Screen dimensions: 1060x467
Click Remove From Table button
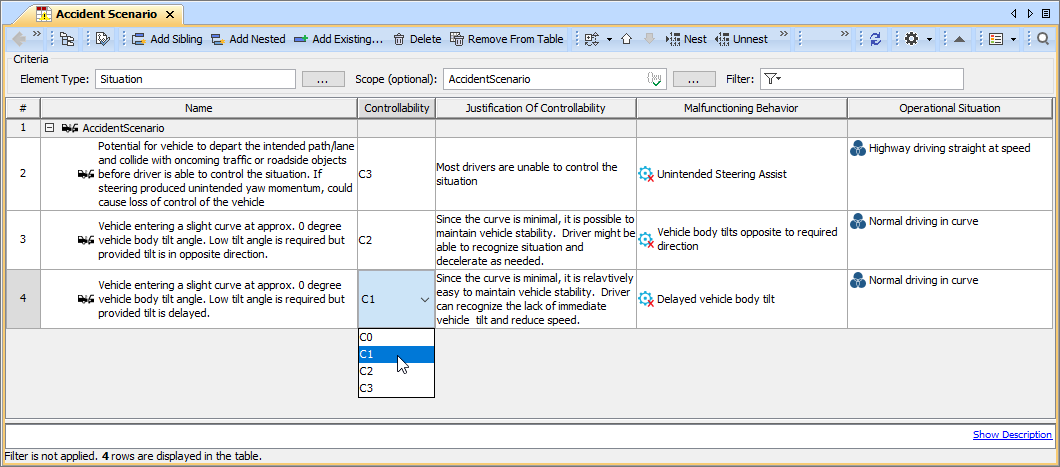(506, 39)
